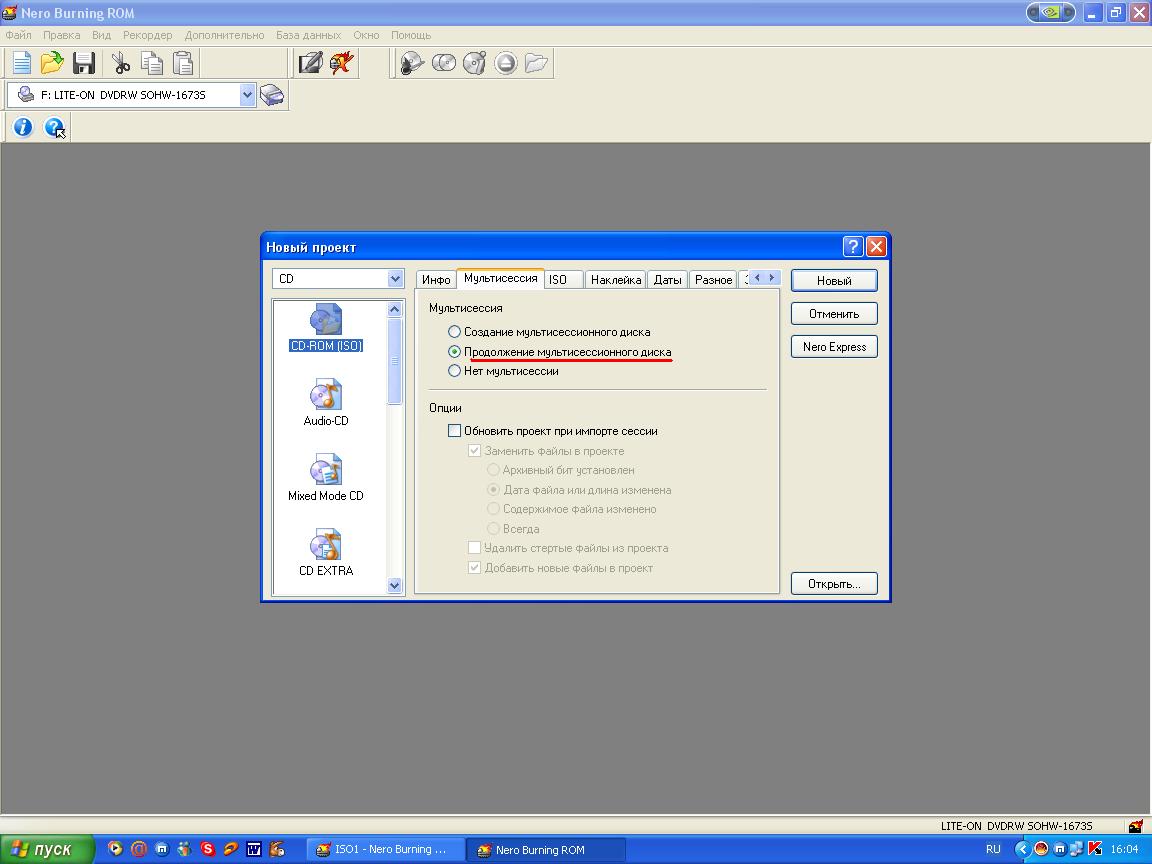Click the Skype quick launch icon
Image resolution: width=1152 pixels, height=864 pixels.
pyautogui.click(x=207, y=849)
